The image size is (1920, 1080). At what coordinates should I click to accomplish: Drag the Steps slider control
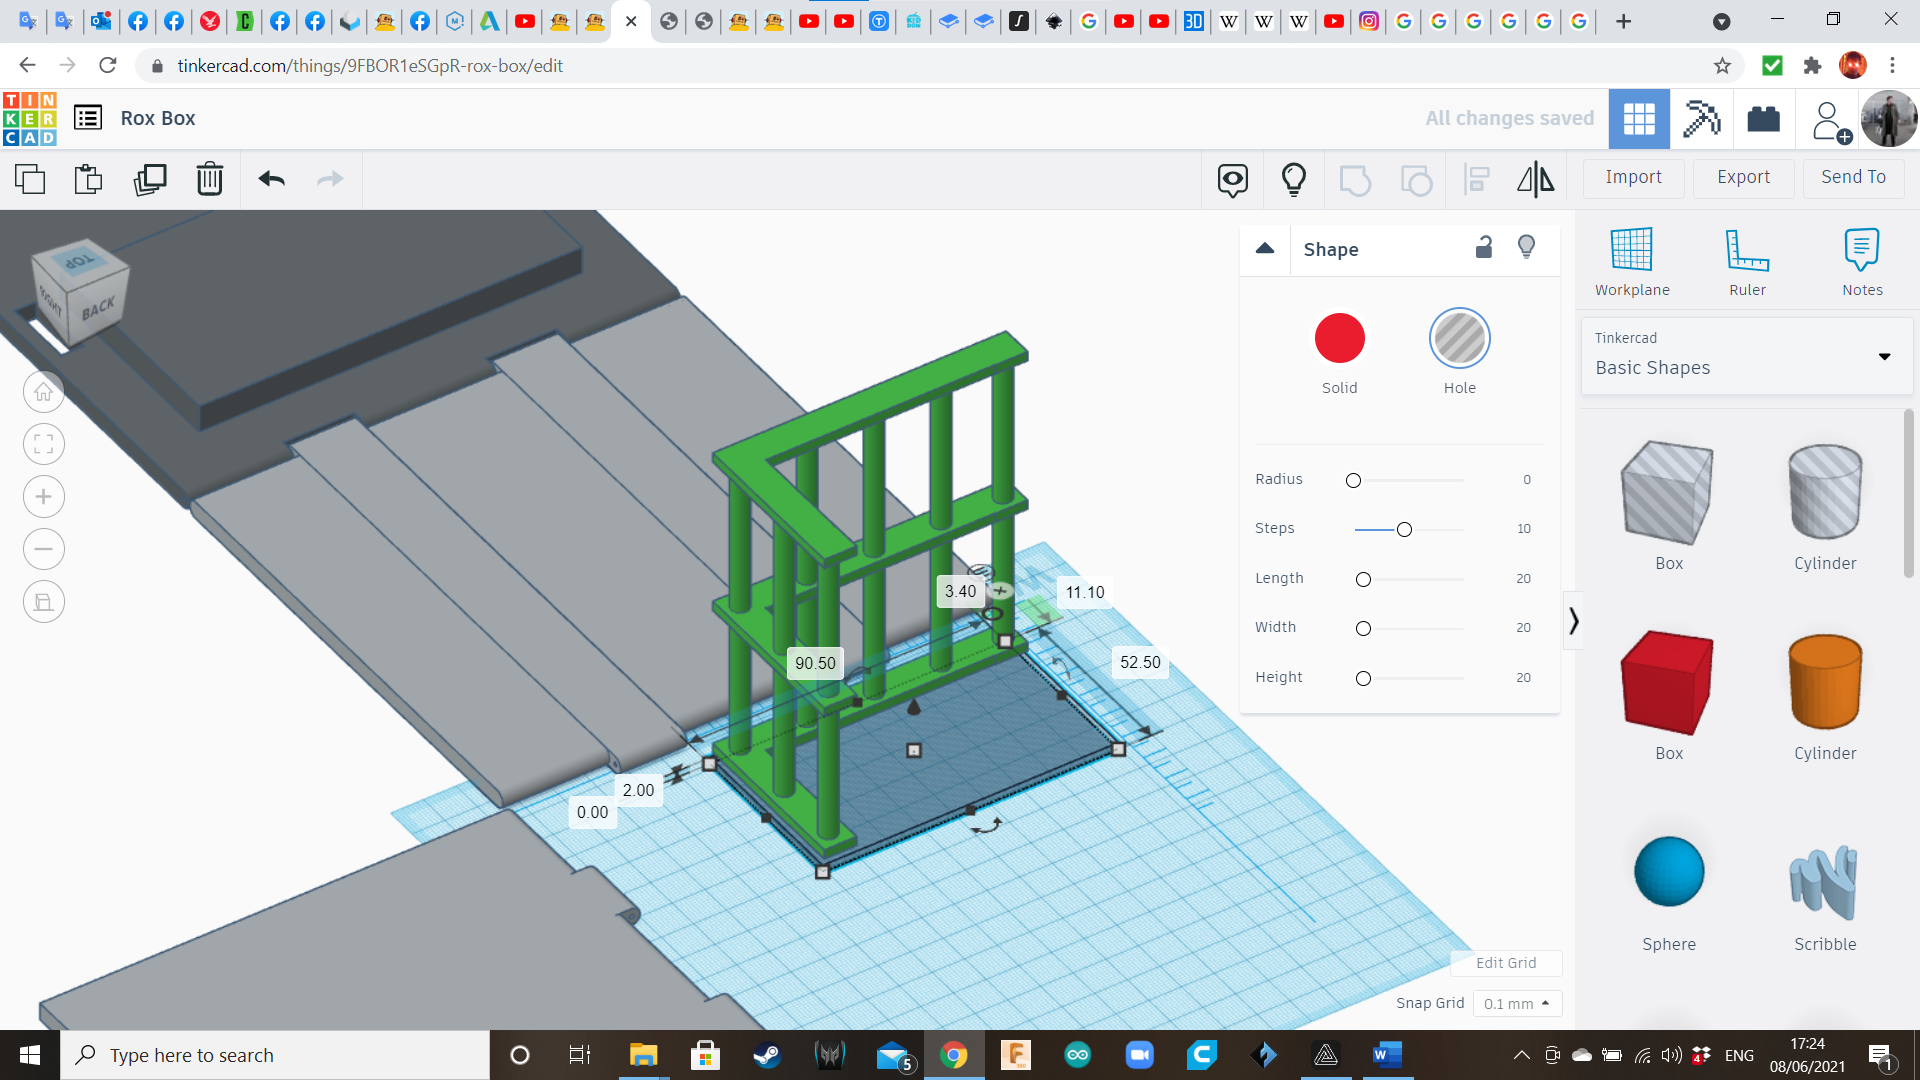pyautogui.click(x=1402, y=529)
